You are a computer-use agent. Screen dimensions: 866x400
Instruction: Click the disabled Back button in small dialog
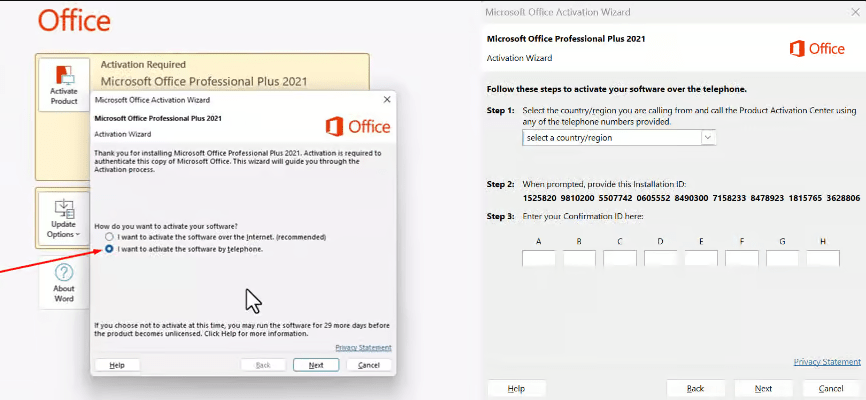pos(263,365)
